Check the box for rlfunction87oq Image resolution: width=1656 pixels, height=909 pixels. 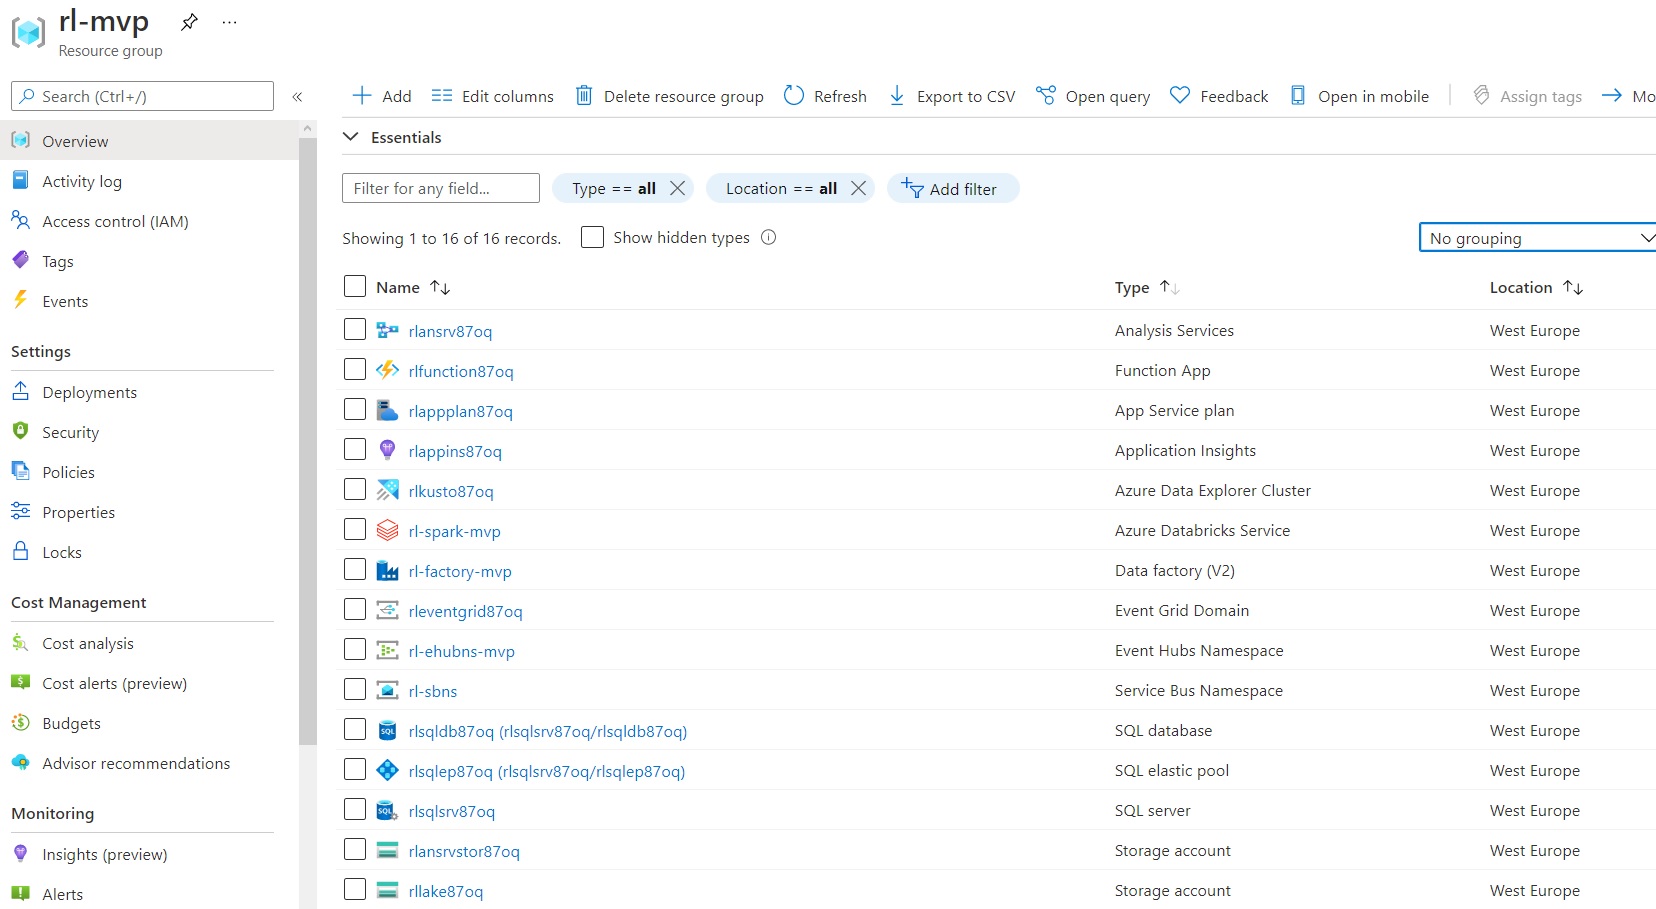355,369
